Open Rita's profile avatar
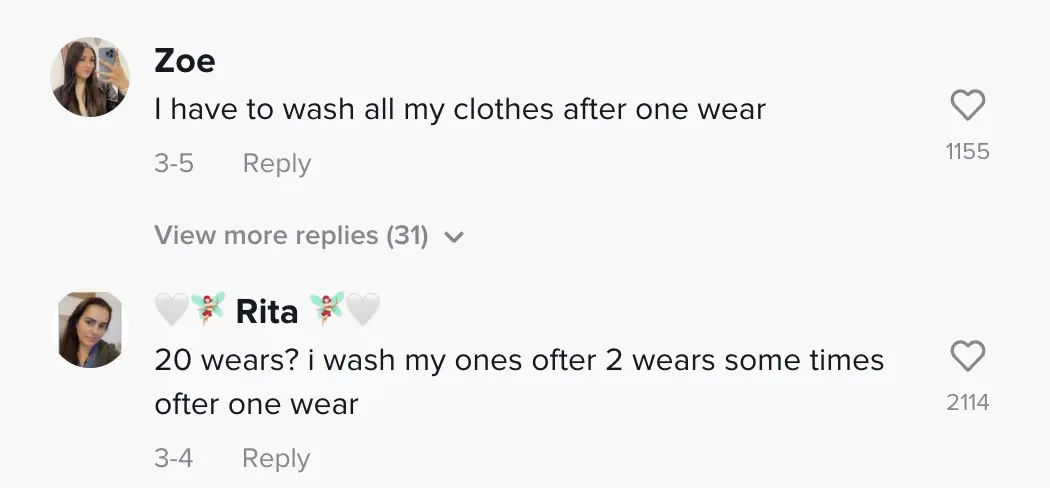 [90, 329]
